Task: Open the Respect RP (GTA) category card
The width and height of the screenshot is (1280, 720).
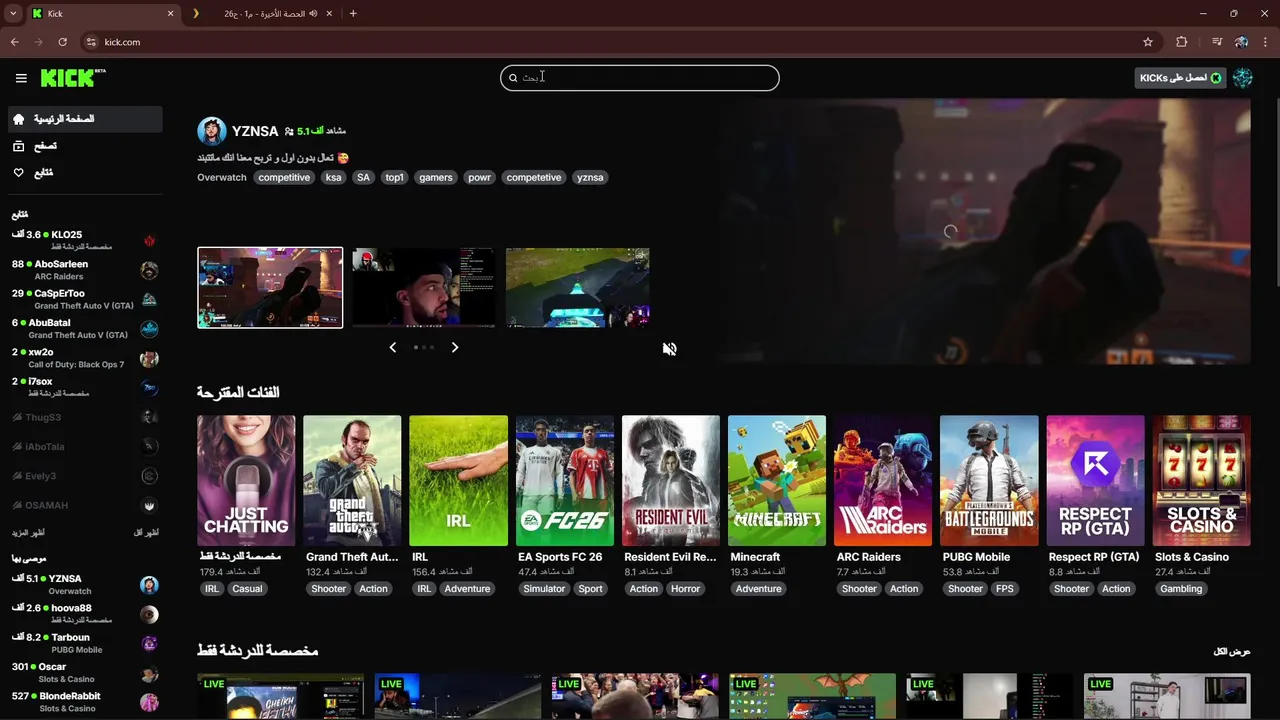Action: (1095, 481)
